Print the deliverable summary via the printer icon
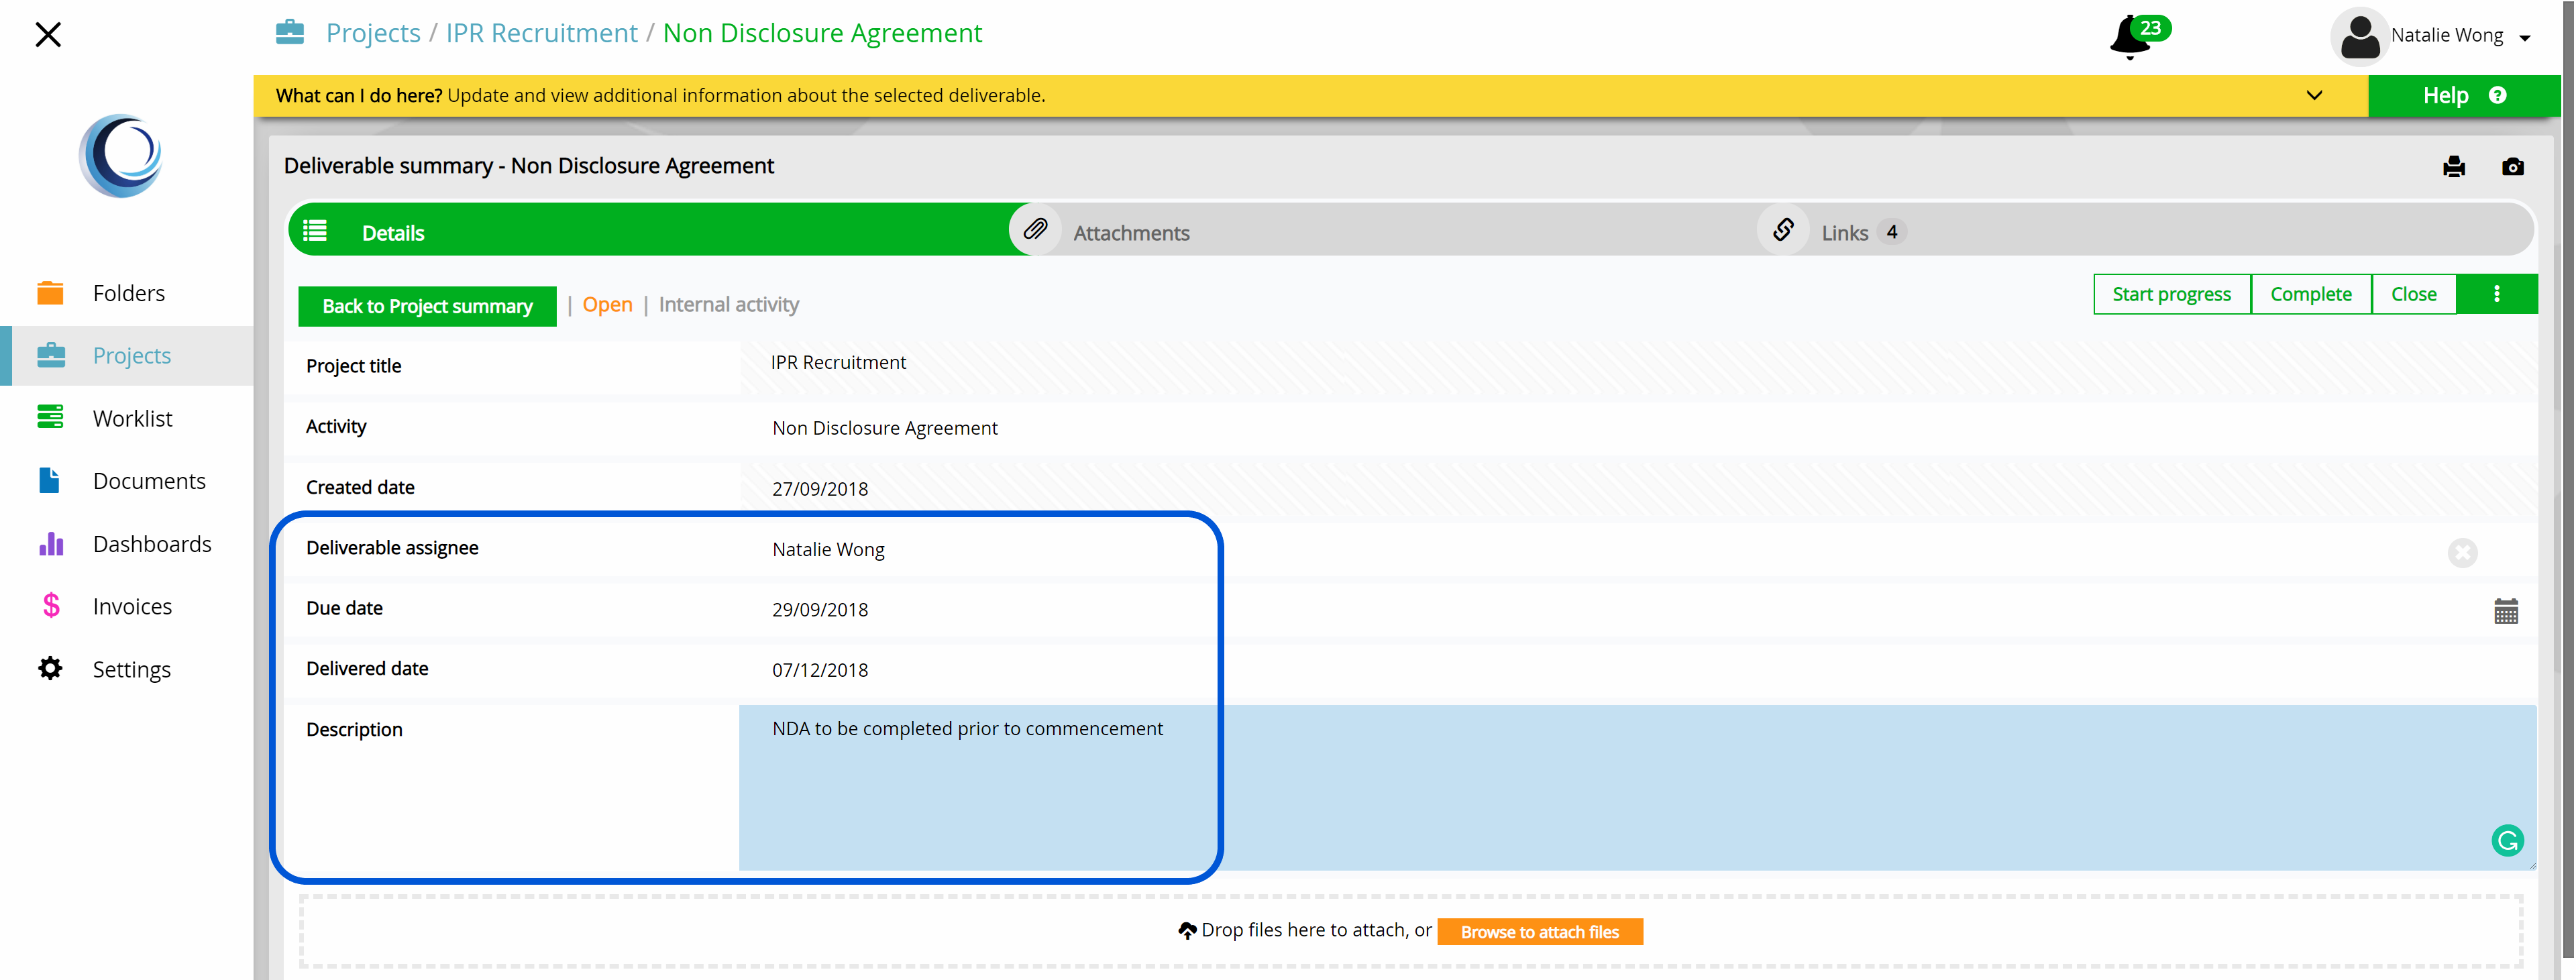The width and height of the screenshot is (2576, 980). click(2454, 166)
